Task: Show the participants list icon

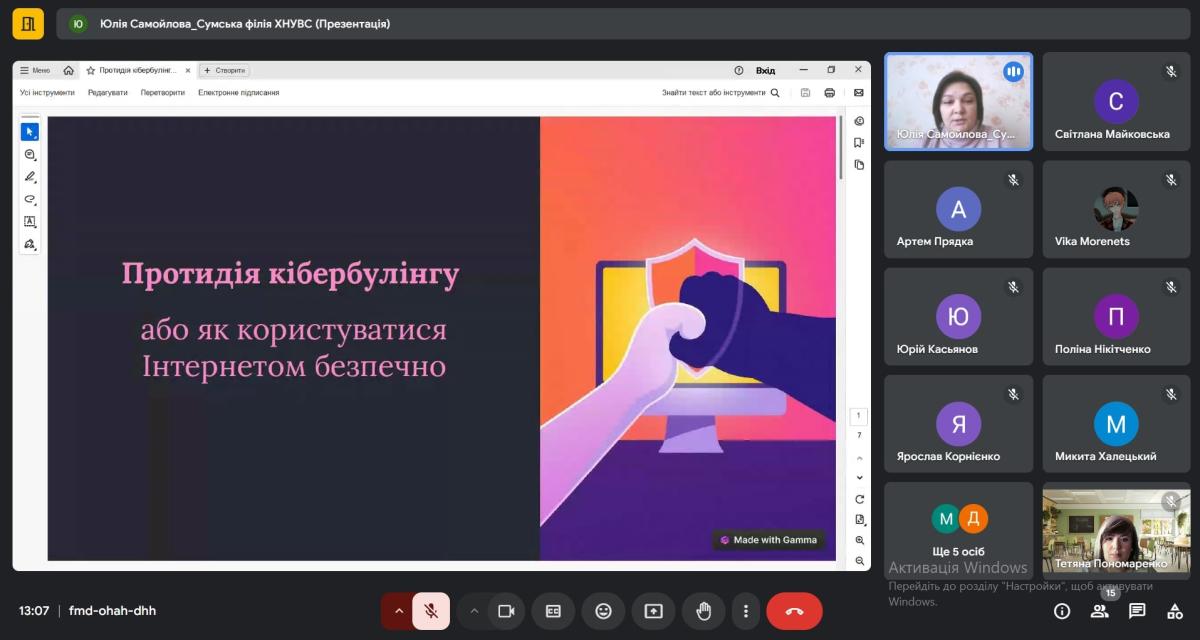Action: coord(1100,611)
